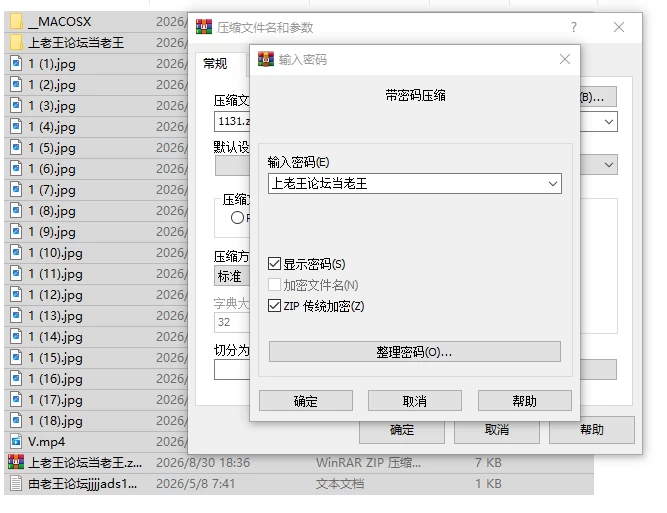Click the question mark help icon in title bar
This screenshot has height=513, width=667.
tap(574, 27)
